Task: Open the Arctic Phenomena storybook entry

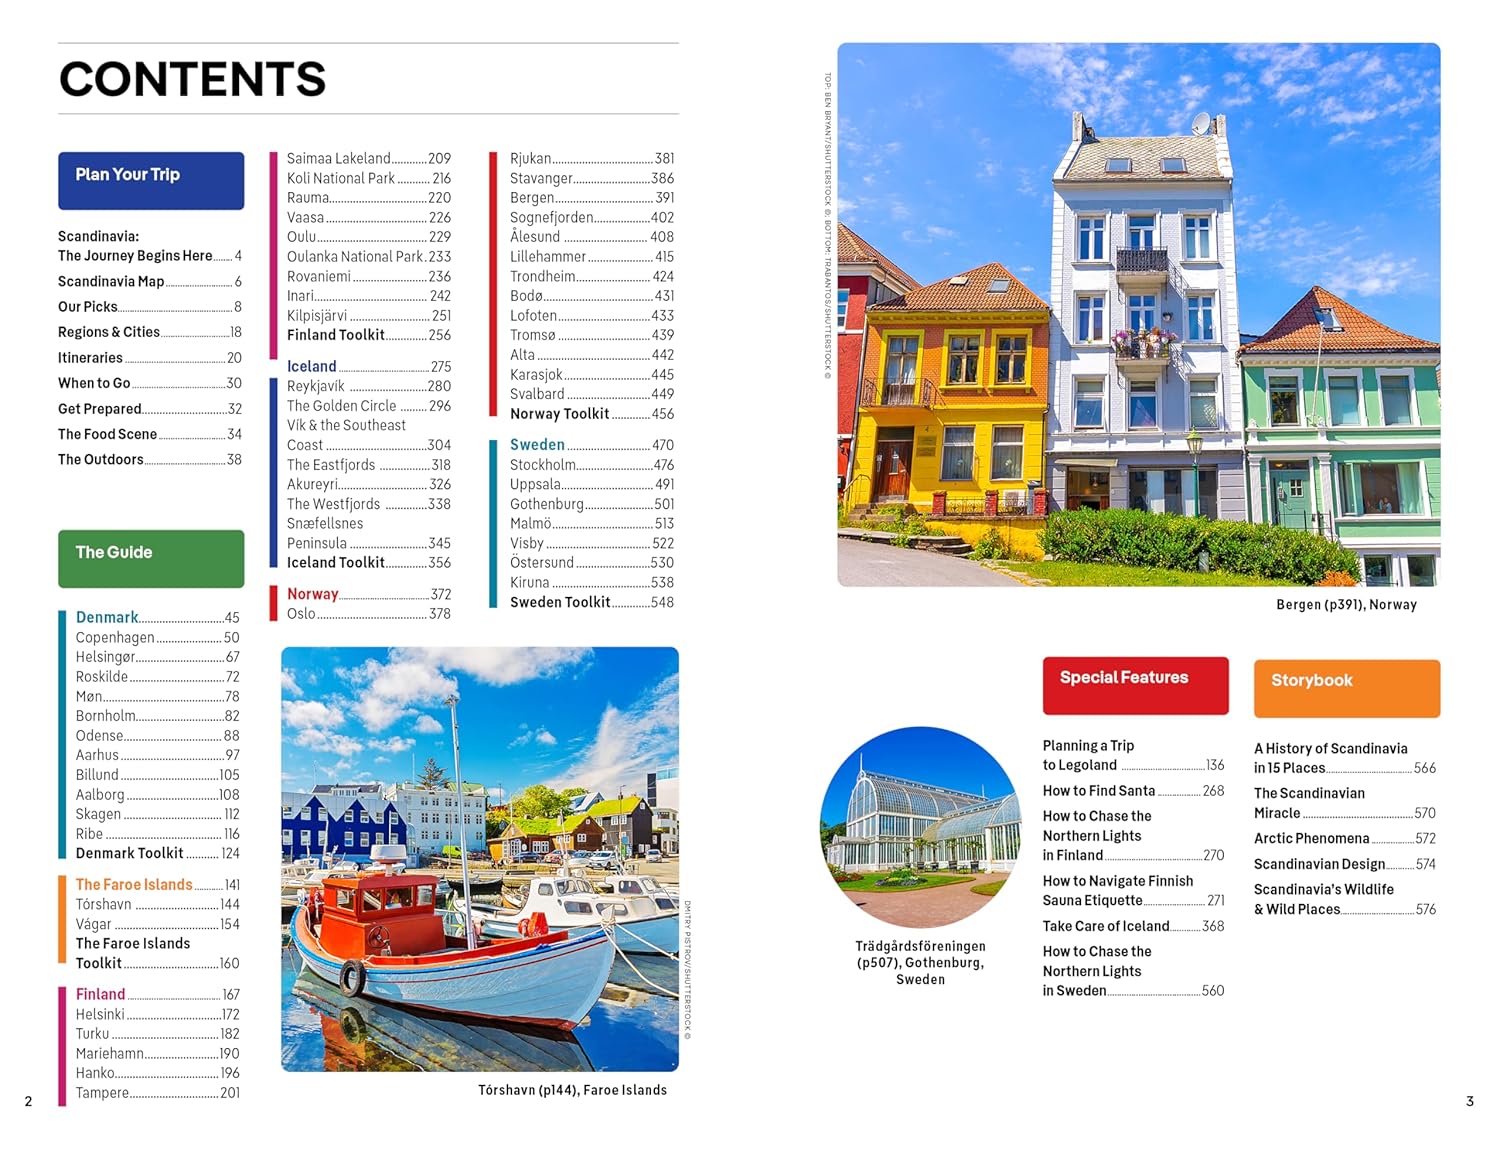Action: 1311,839
